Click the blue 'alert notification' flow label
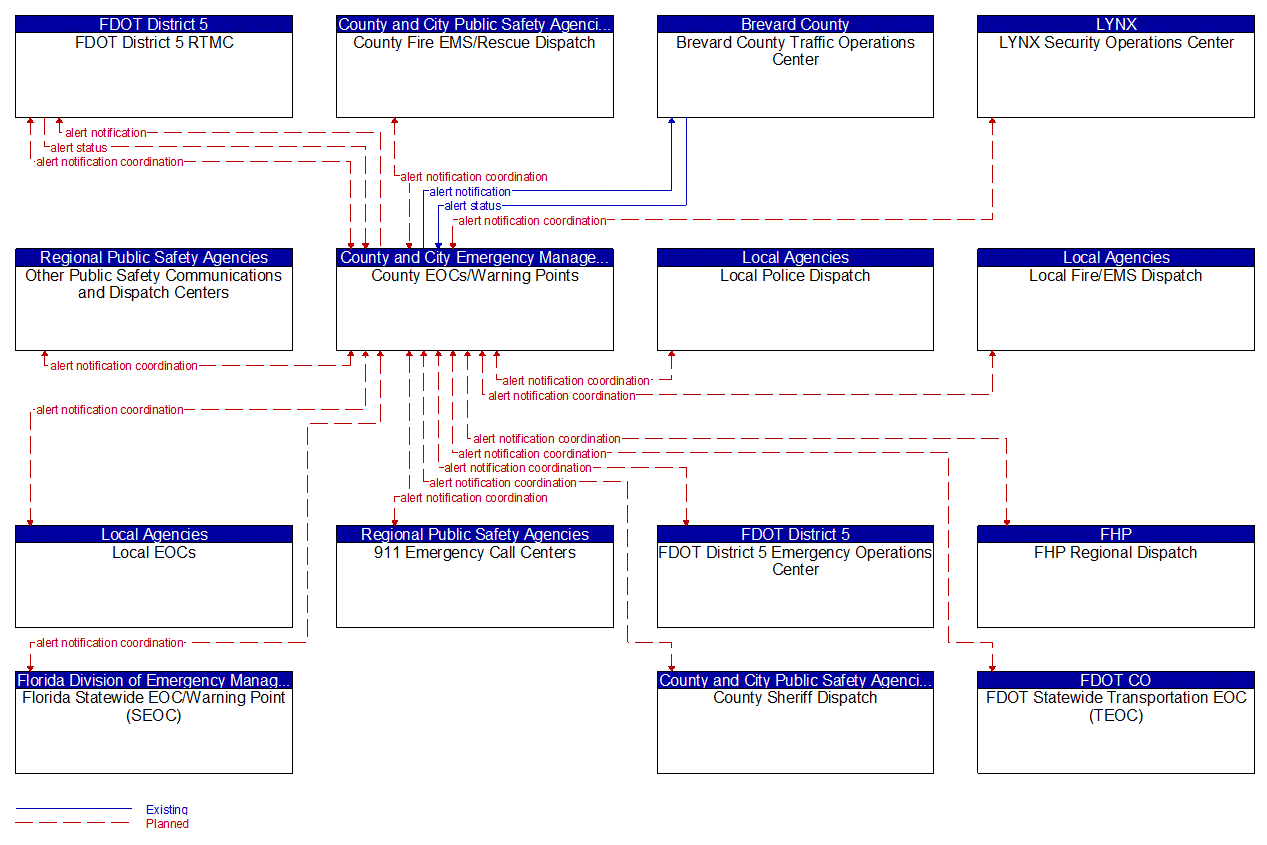Viewport: 1267px width, 845px height. point(470,191)
